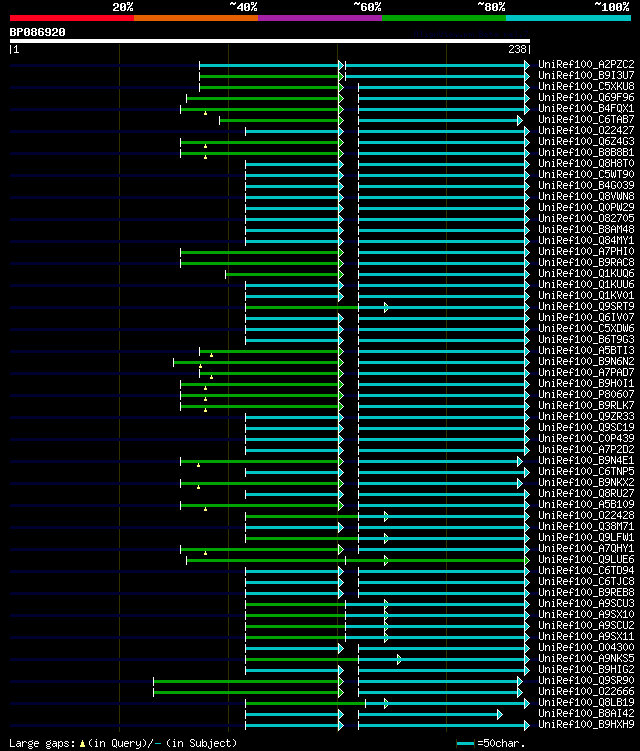This screenshot has height=751, width=640.
Task: Select the UniRef100_Q38M71 label
Action: click(586, 527)
